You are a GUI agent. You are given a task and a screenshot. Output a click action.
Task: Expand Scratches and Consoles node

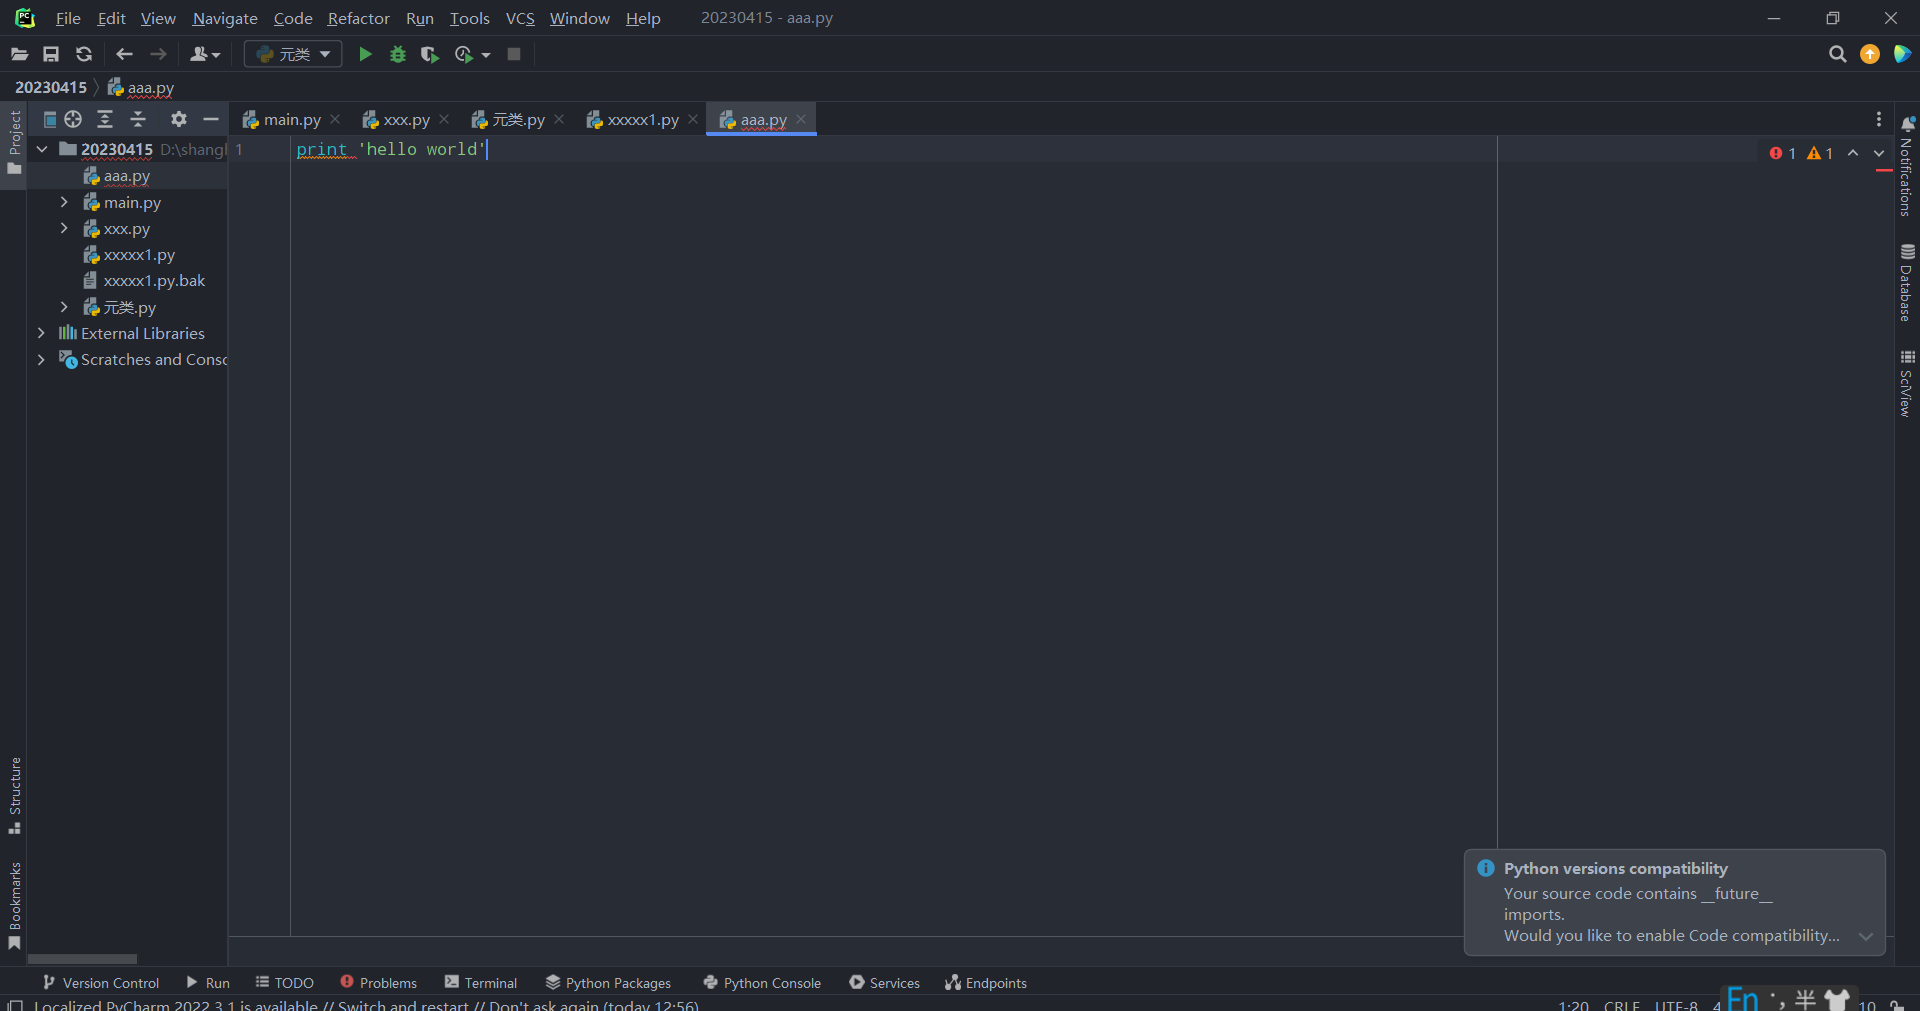[x=41, y=359]
